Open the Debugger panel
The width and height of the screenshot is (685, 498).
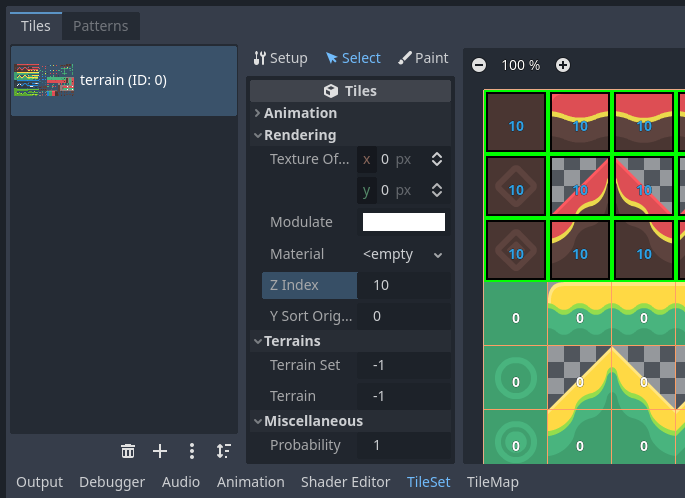[112, 482]
